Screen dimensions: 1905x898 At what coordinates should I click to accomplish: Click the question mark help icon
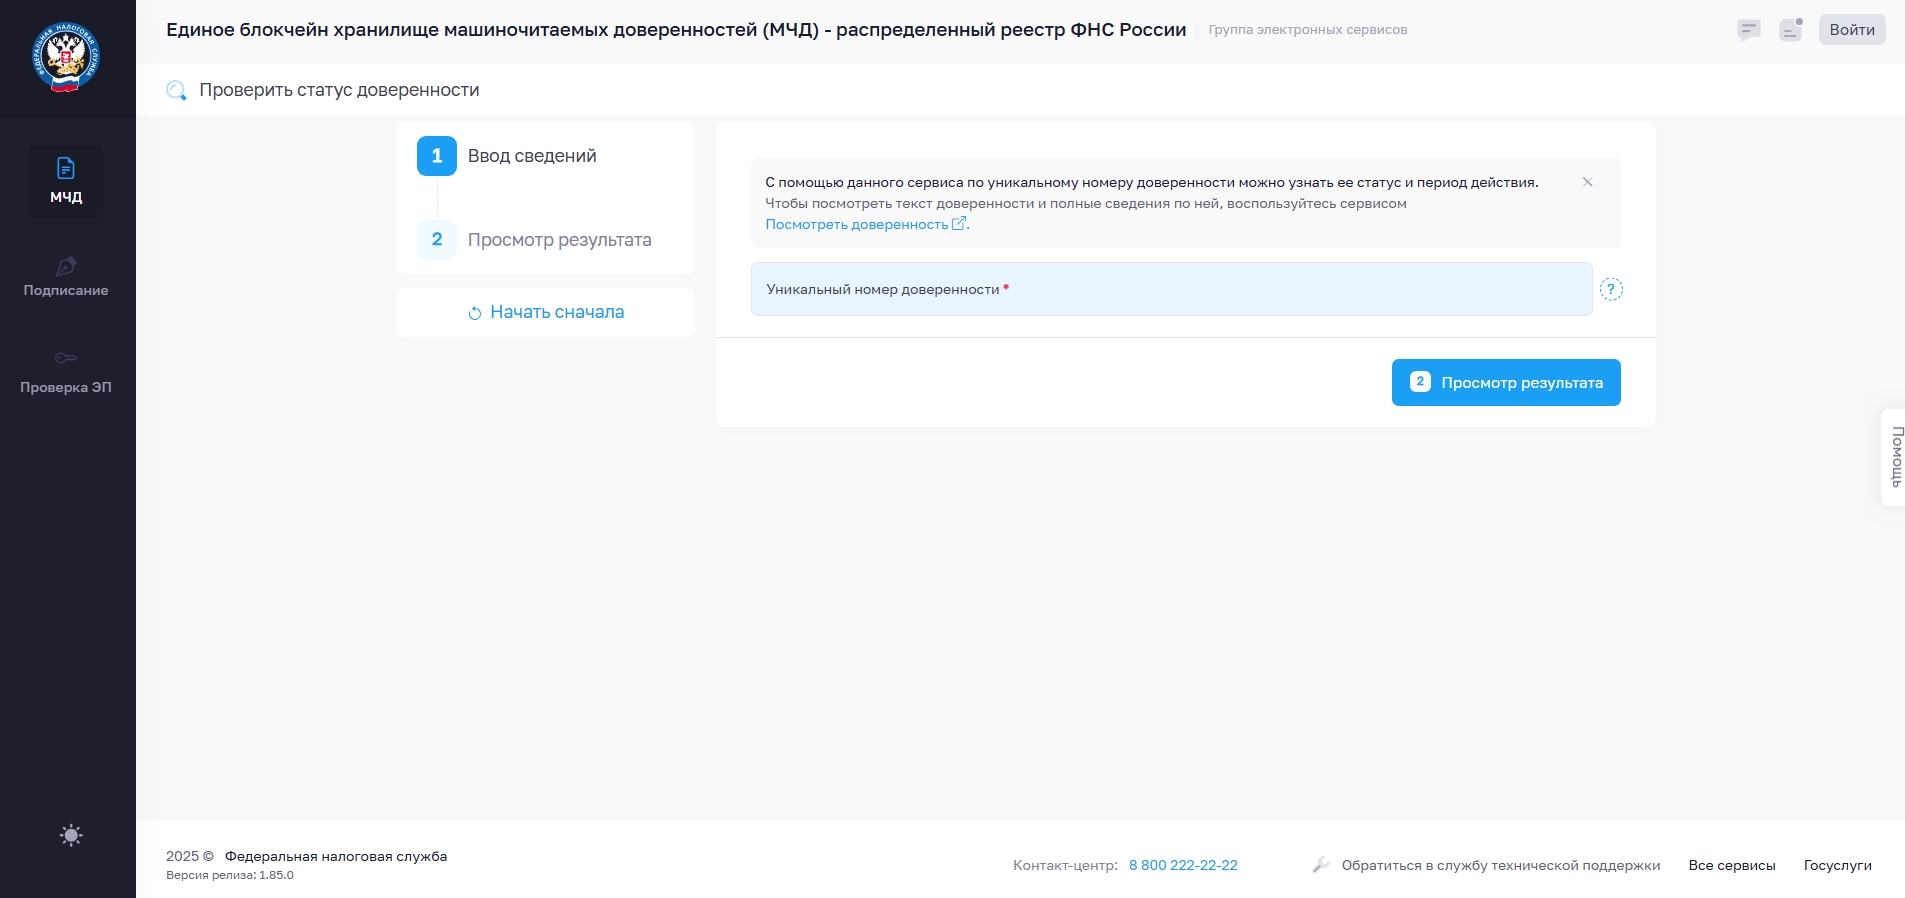pos(1611,289)
